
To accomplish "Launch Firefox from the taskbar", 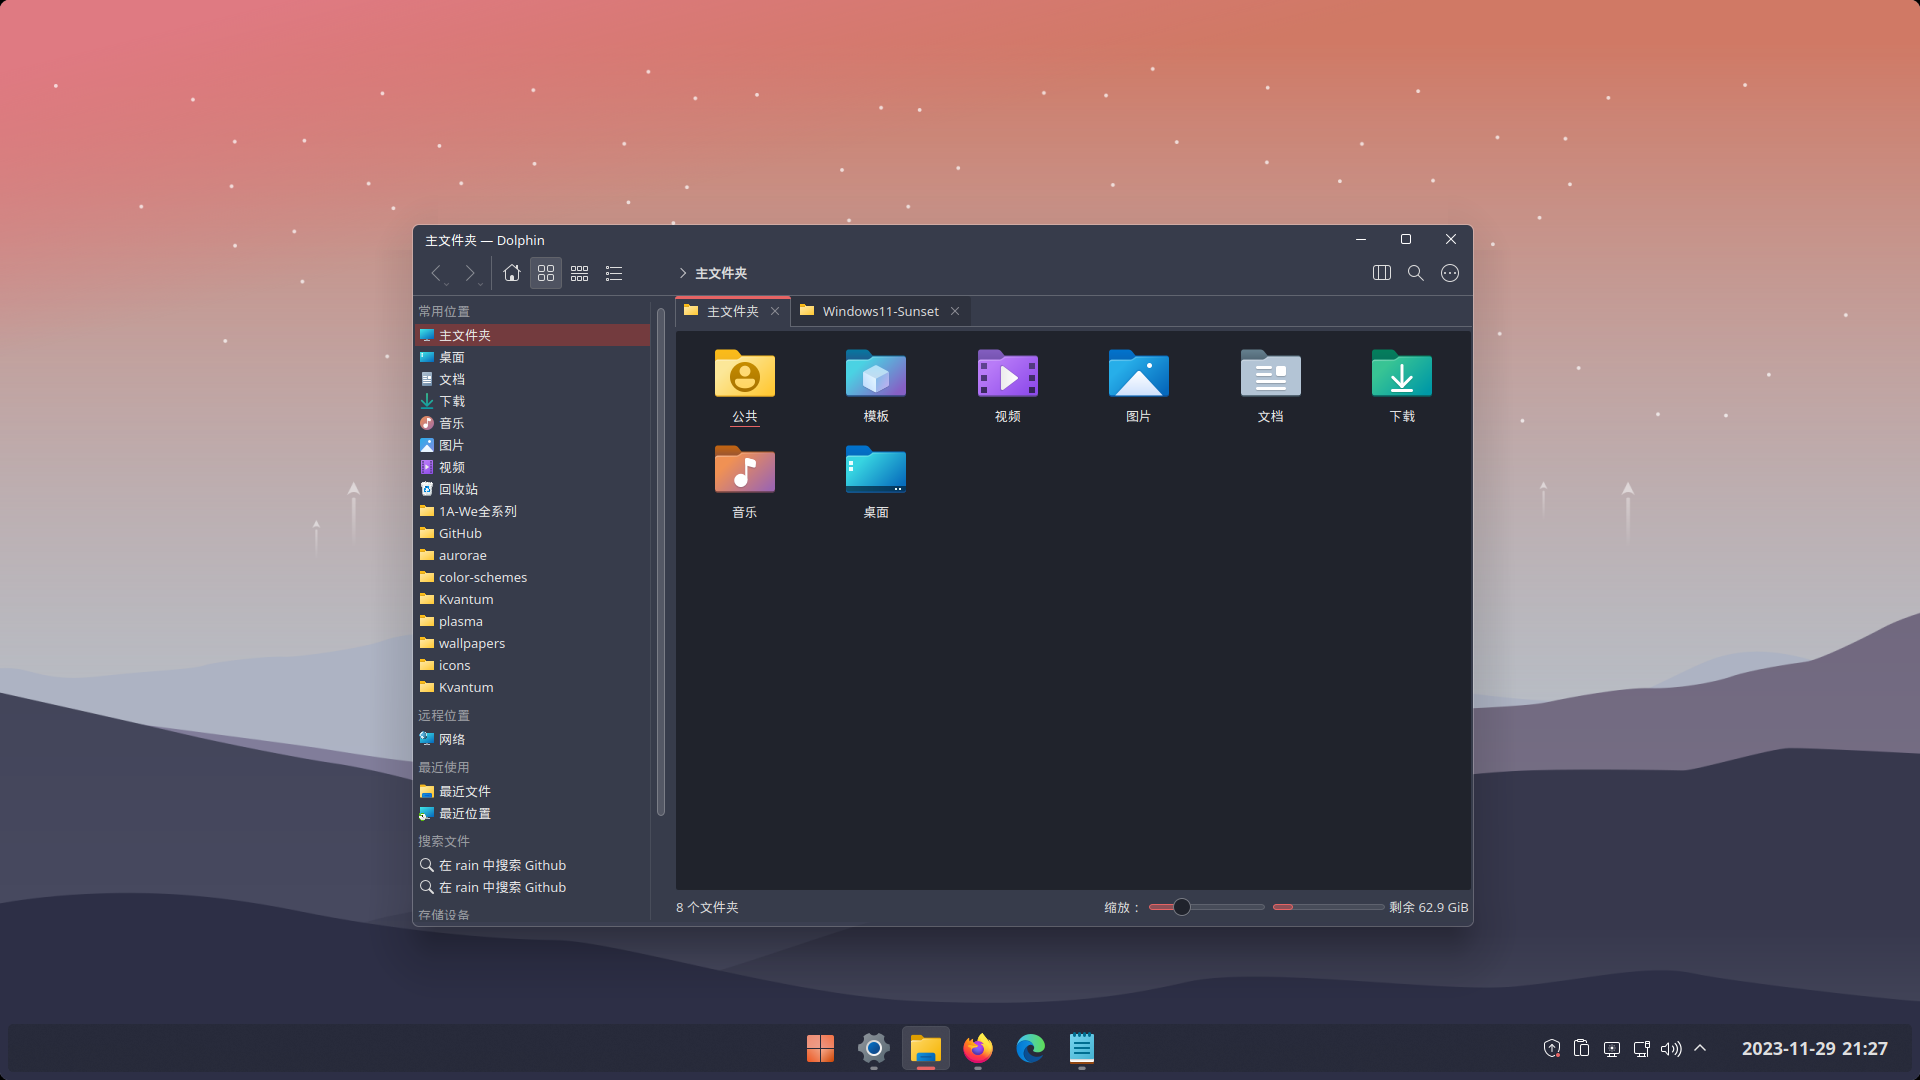I will pos(978,1048).
